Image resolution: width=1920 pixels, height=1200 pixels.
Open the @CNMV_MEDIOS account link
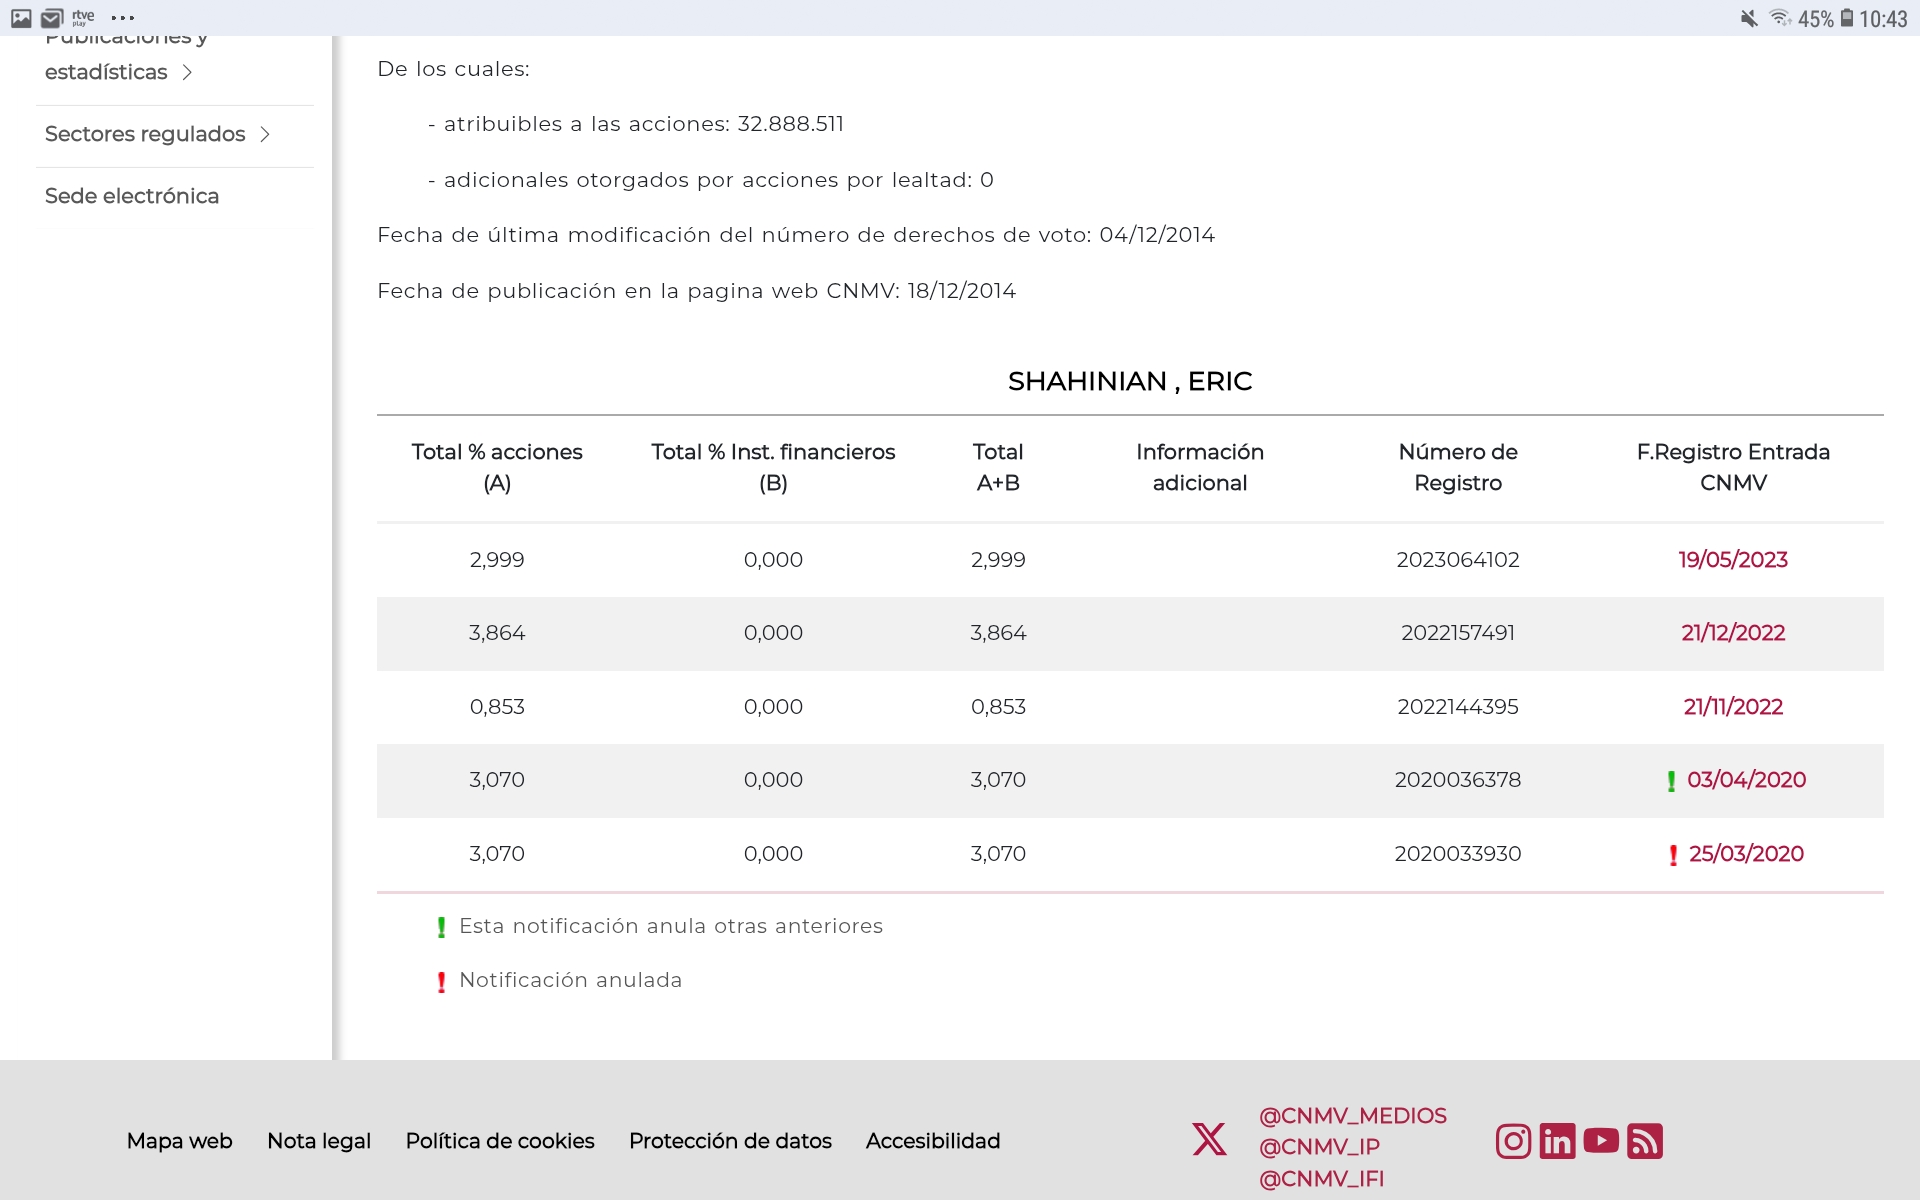tap(1353, 1116)
